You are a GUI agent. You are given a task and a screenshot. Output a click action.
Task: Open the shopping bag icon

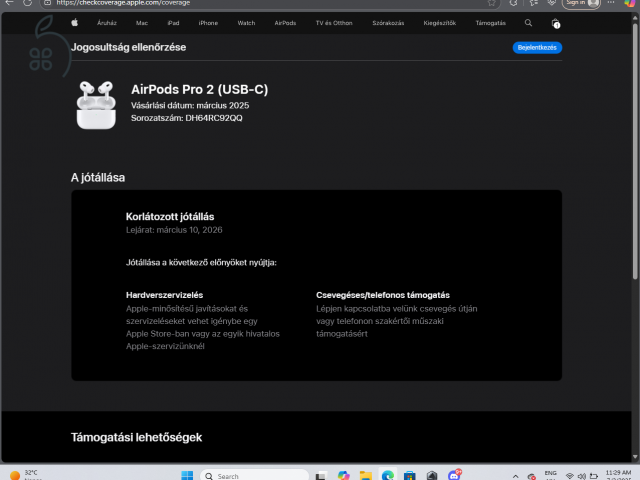pos(556,23)
